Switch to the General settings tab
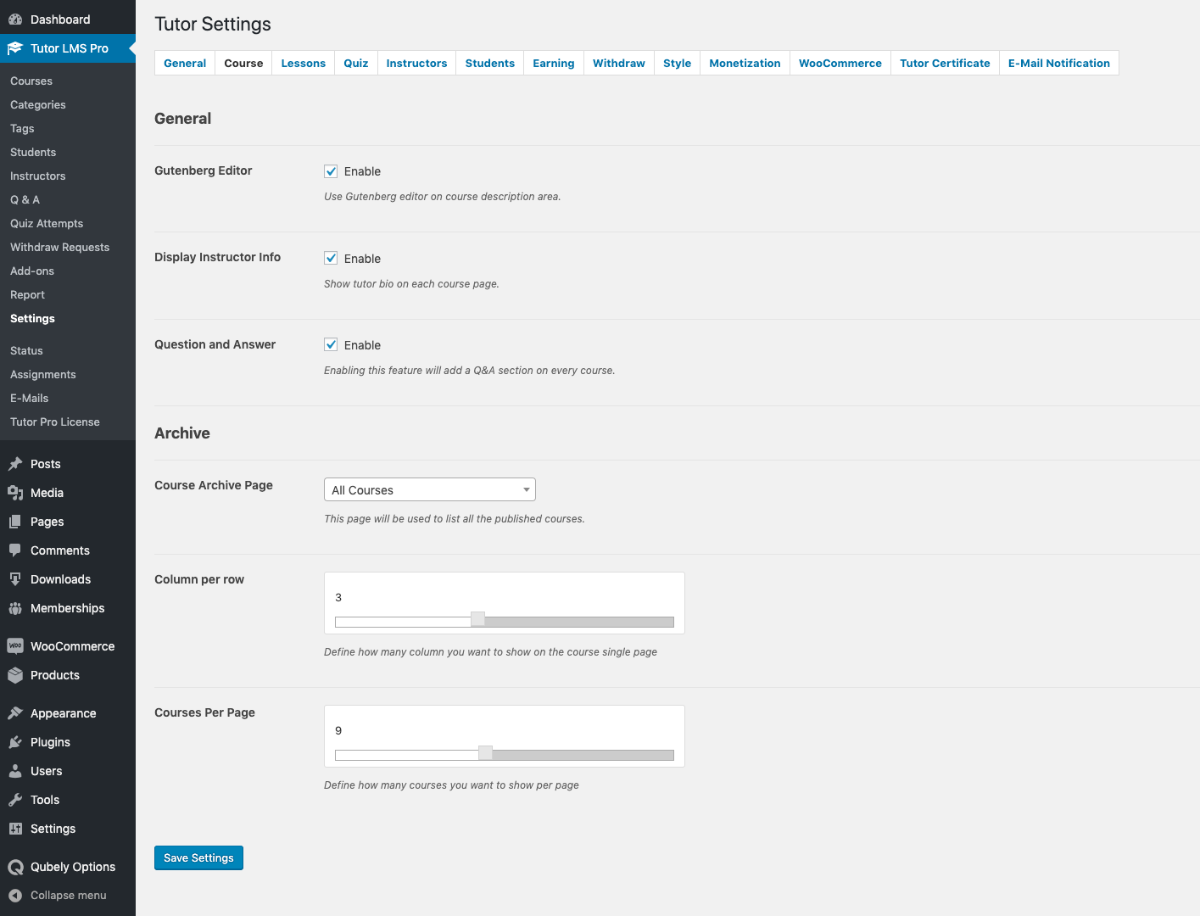Screen dimensions: 1200x916 (x=185, y=63)
